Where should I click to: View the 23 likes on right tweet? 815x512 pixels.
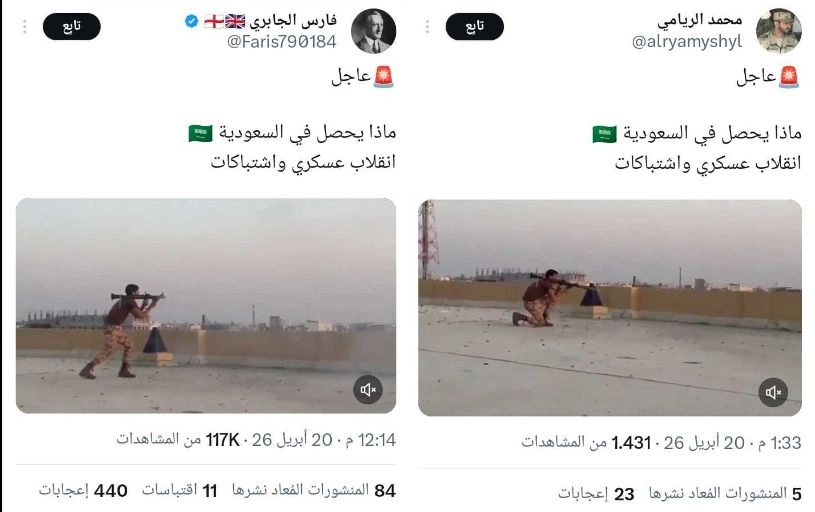coord(596,493)
